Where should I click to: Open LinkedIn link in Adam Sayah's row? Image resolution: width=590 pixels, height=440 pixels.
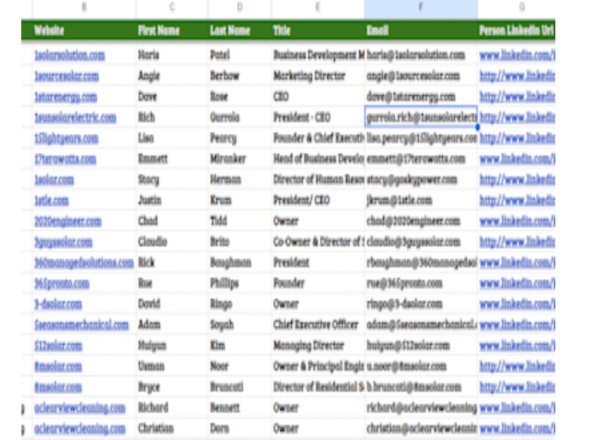pos(517,325)
